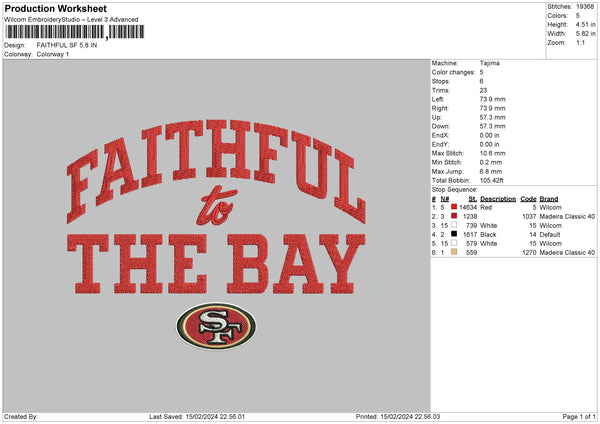The height and width of the screenshot is (424, 600).
Task: Click the "Left:" measurement label
Action: [x=438, y=99]
